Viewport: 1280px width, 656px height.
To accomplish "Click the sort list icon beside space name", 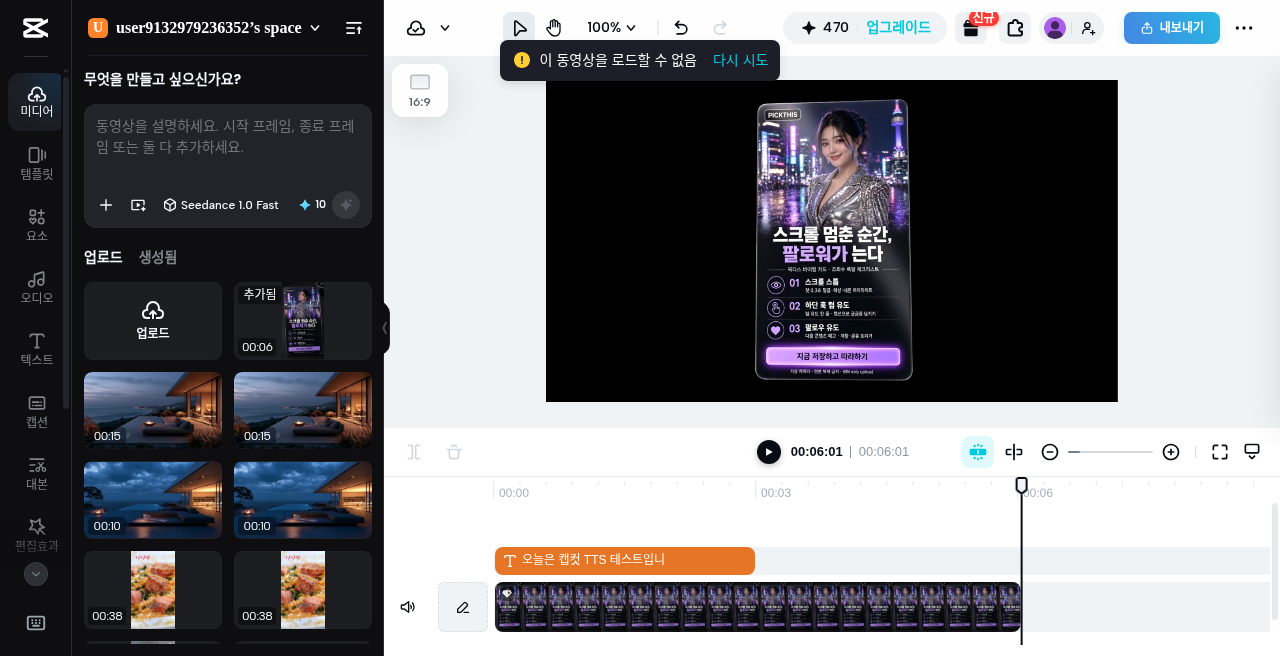I will (x=354, y=28).
